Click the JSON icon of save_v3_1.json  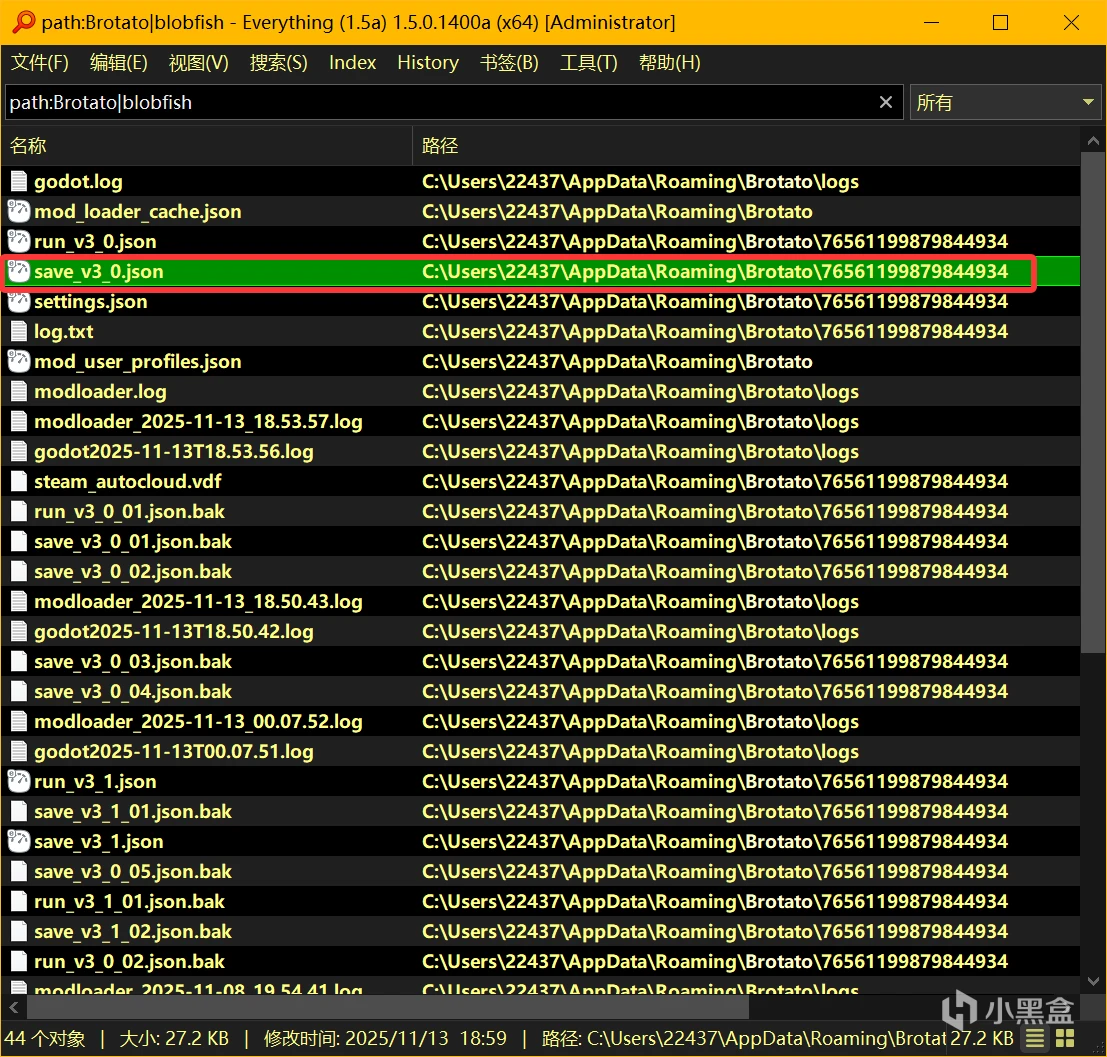(19, 842)
